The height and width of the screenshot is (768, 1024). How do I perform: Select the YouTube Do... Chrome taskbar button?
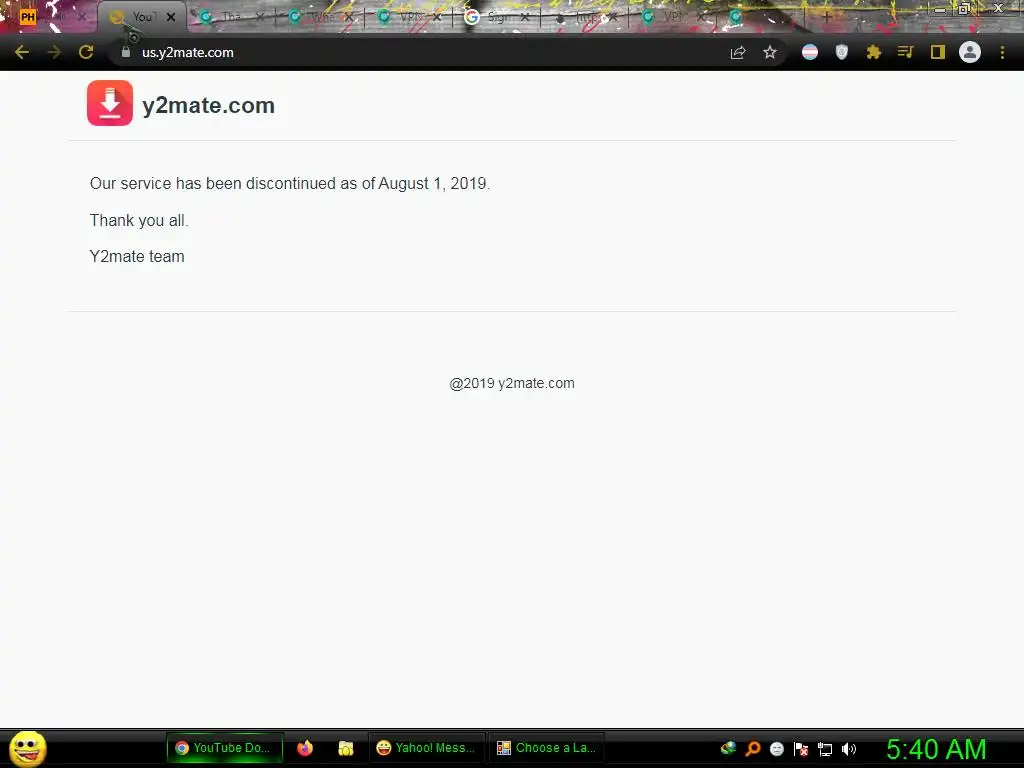225,748
